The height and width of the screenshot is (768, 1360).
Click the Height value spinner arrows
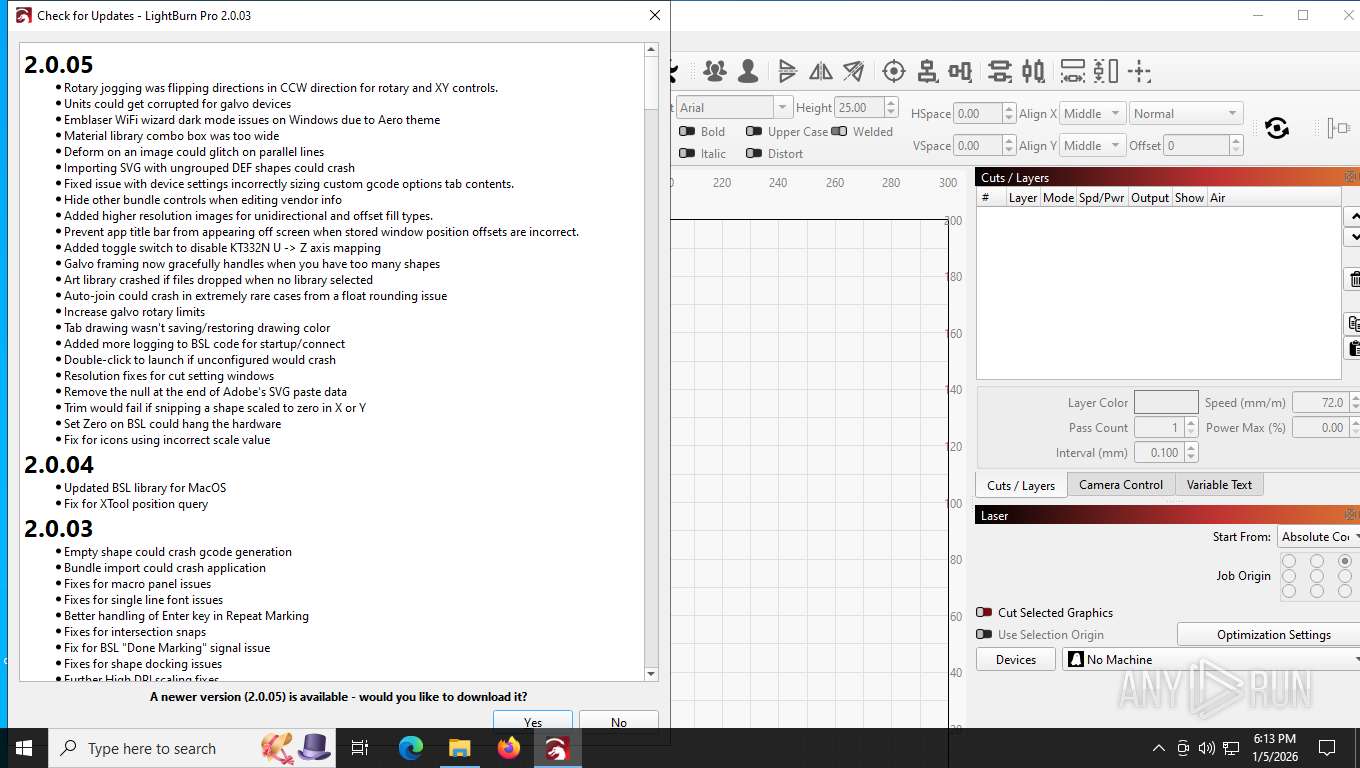891,107
